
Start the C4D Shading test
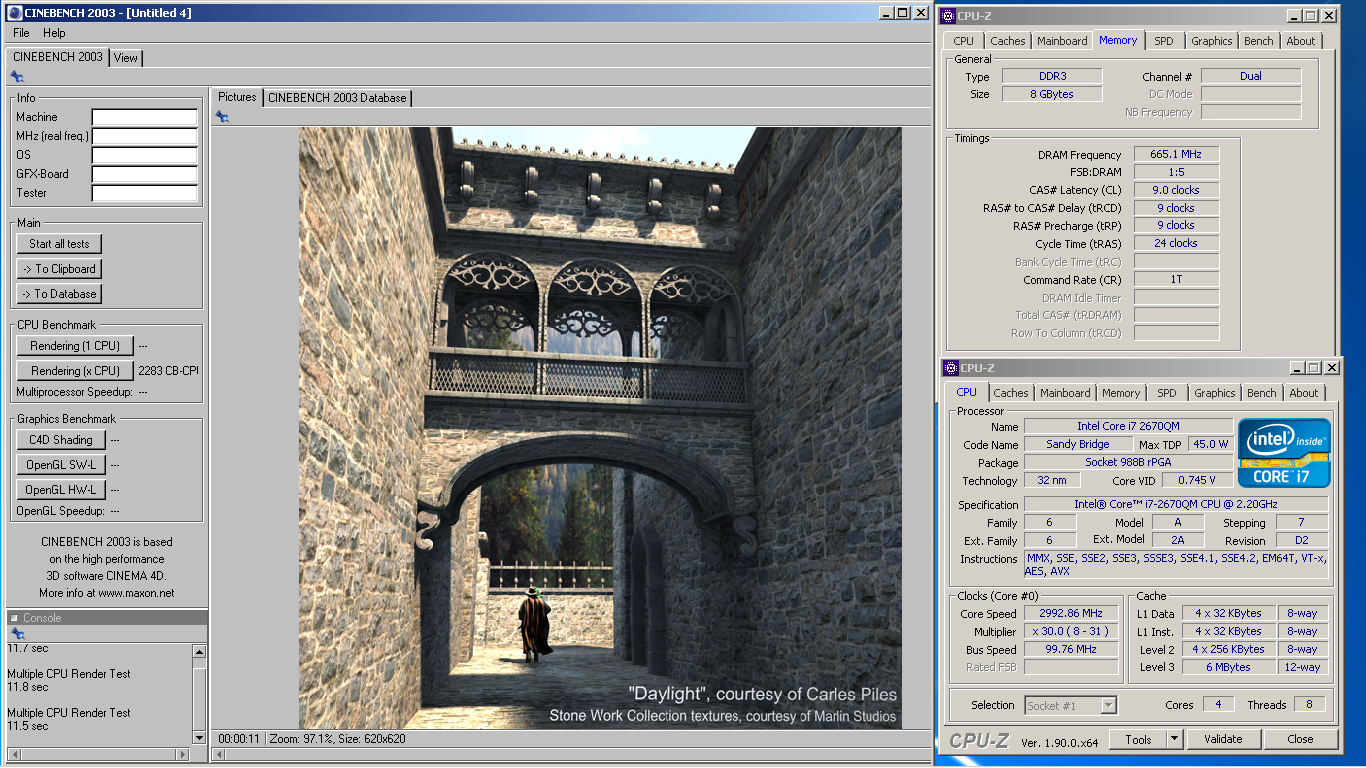(x=61, y=440)
